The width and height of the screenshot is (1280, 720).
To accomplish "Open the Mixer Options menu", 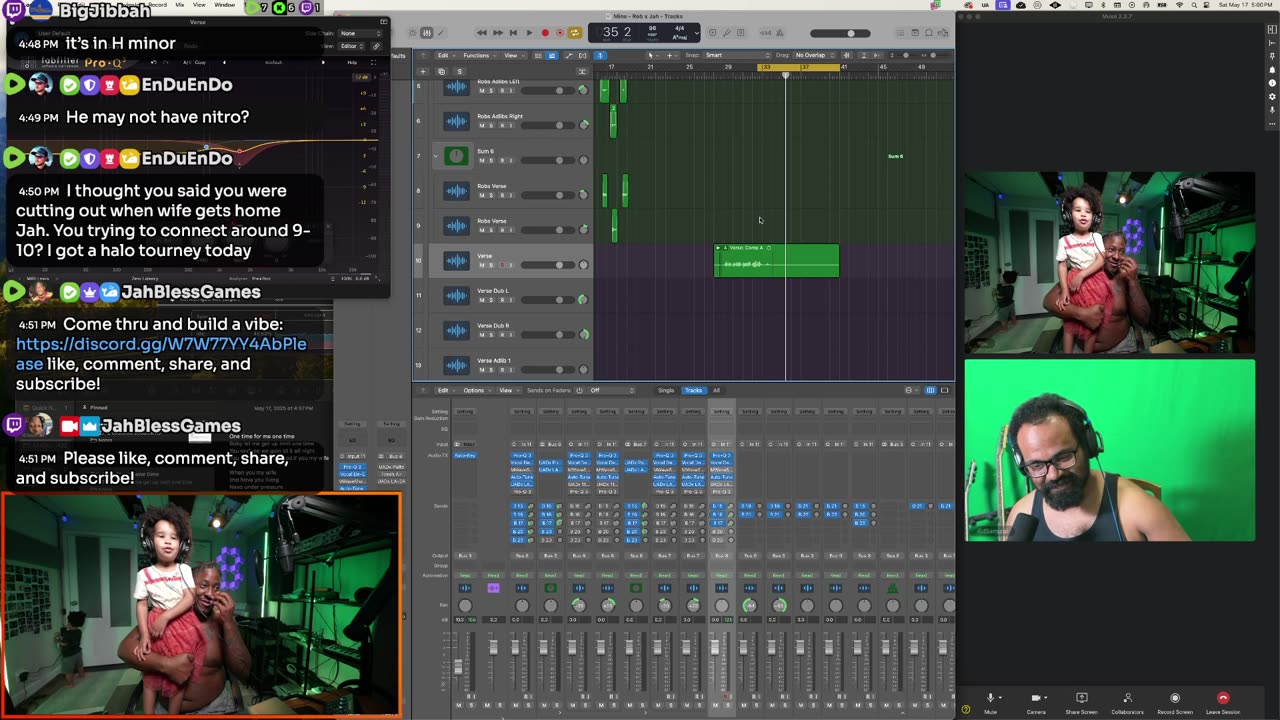I will (x=476, y=390).
